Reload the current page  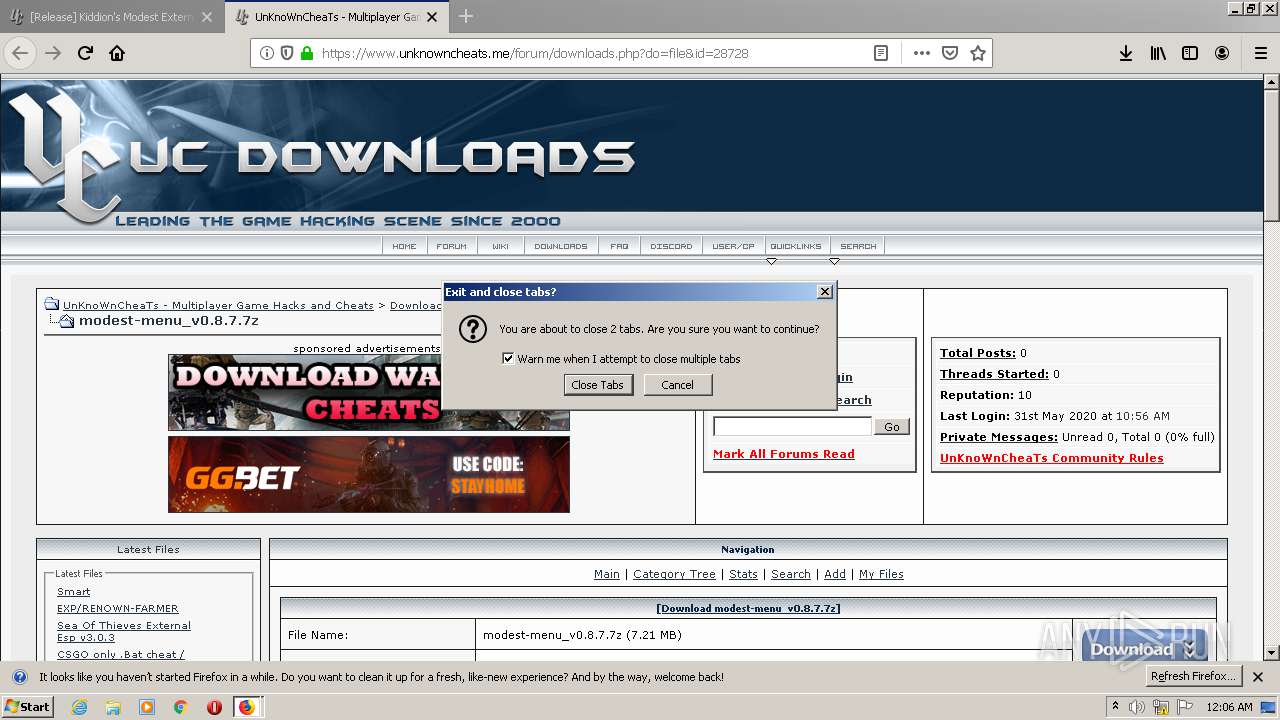coord(85,53)
